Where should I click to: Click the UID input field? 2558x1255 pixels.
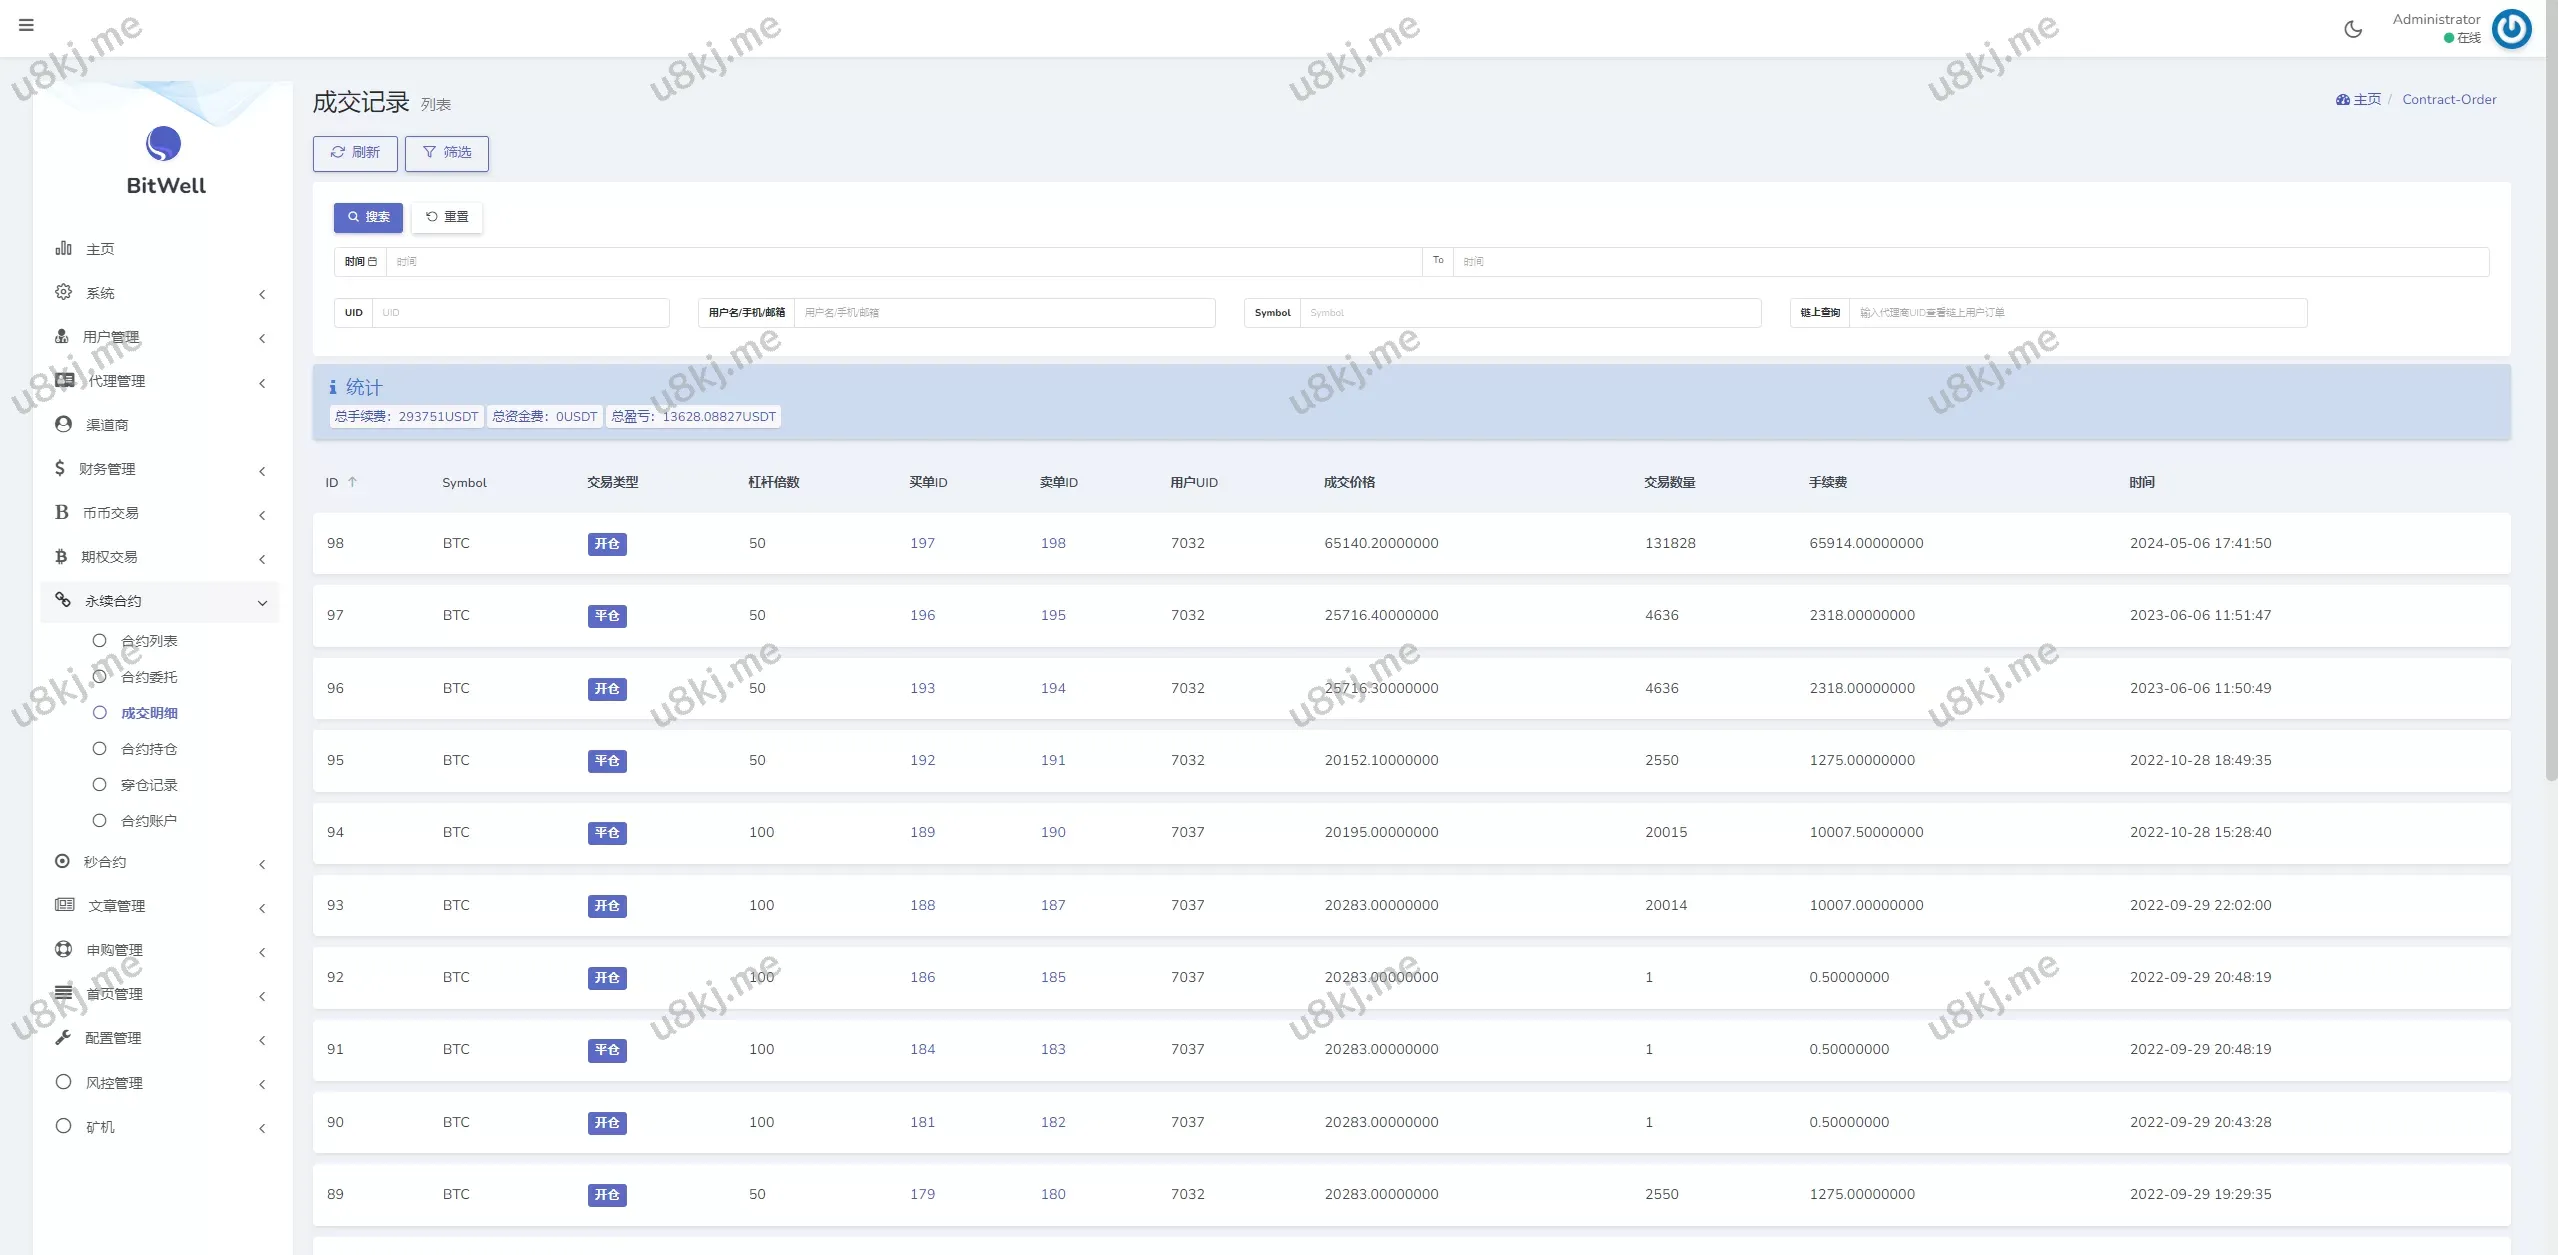[520, 313]
